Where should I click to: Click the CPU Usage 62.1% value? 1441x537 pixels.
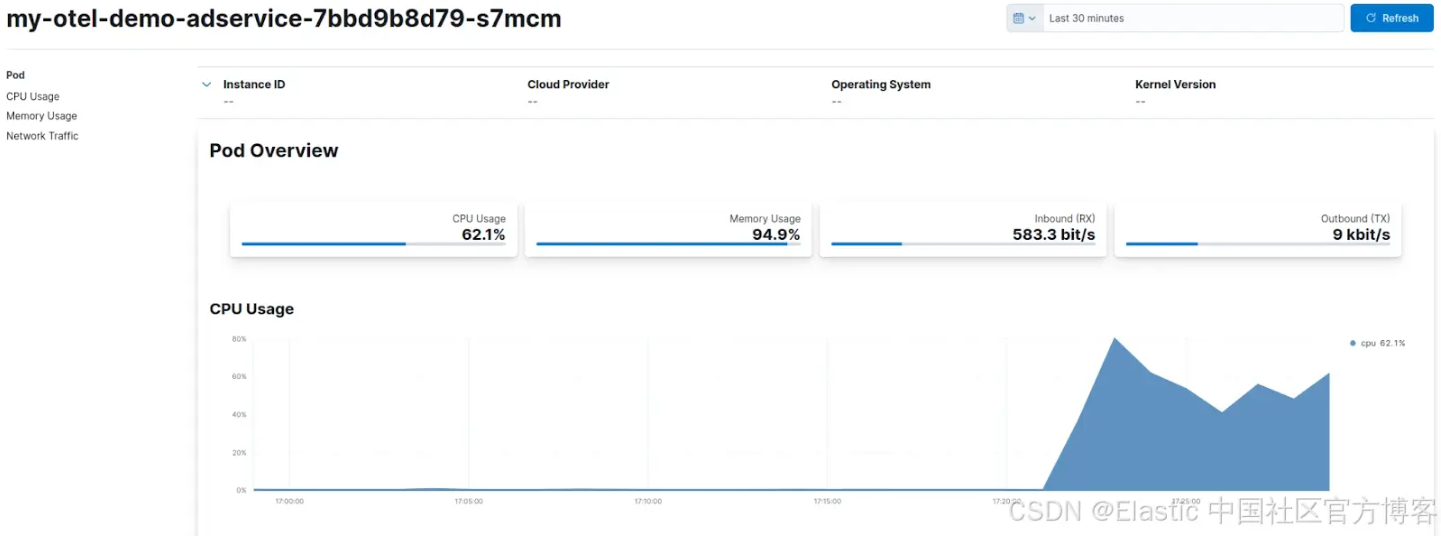point(483,235)
